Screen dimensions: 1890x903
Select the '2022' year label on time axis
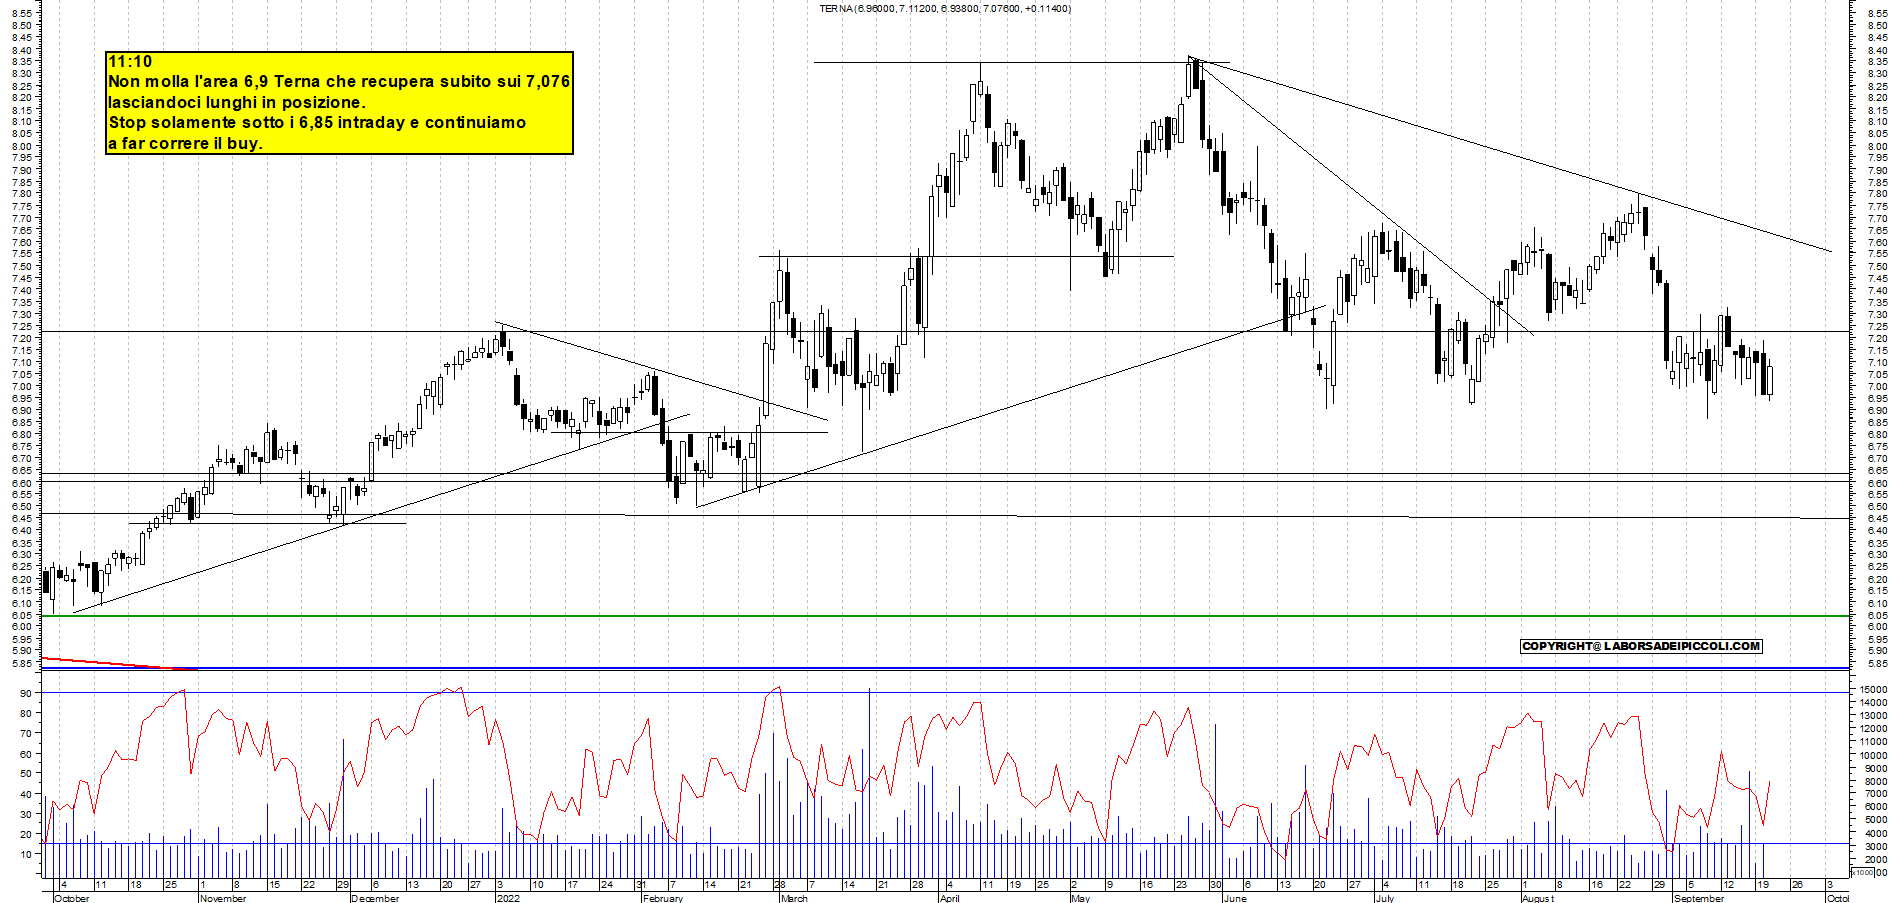[509, 898]
